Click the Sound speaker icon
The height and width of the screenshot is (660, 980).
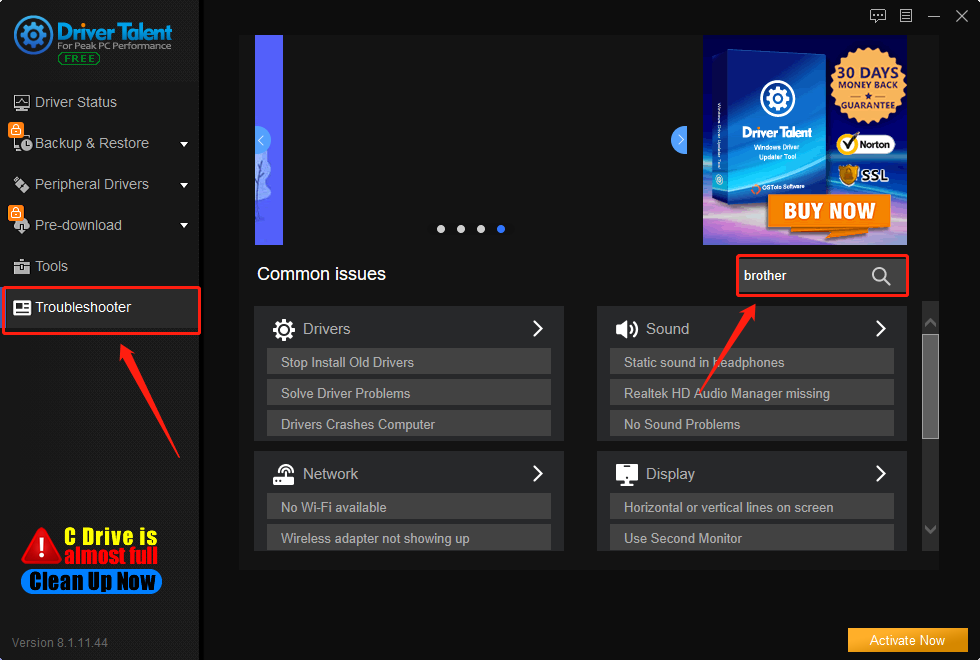click(x=627, y=329)
